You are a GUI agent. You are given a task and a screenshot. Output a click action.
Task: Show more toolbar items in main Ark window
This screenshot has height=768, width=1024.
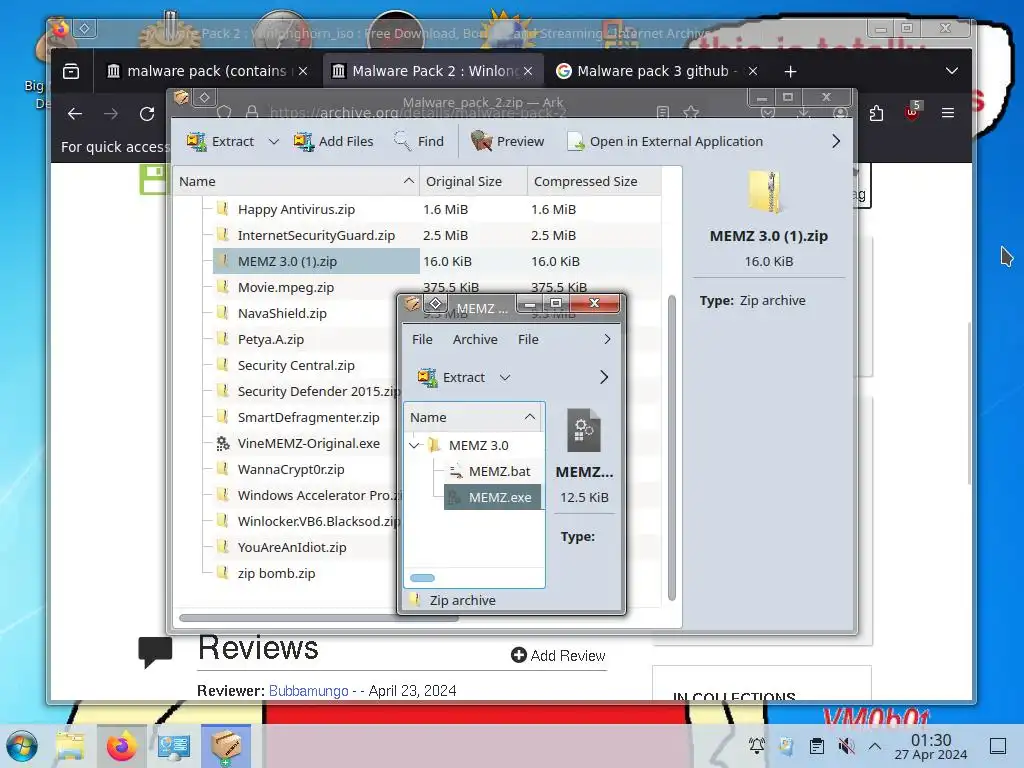[x=836, y=141]
